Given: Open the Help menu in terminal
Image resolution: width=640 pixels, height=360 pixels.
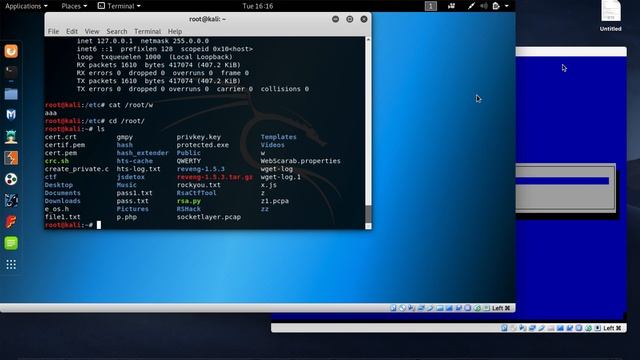Looking at the screenshot, I should point(175,31).
